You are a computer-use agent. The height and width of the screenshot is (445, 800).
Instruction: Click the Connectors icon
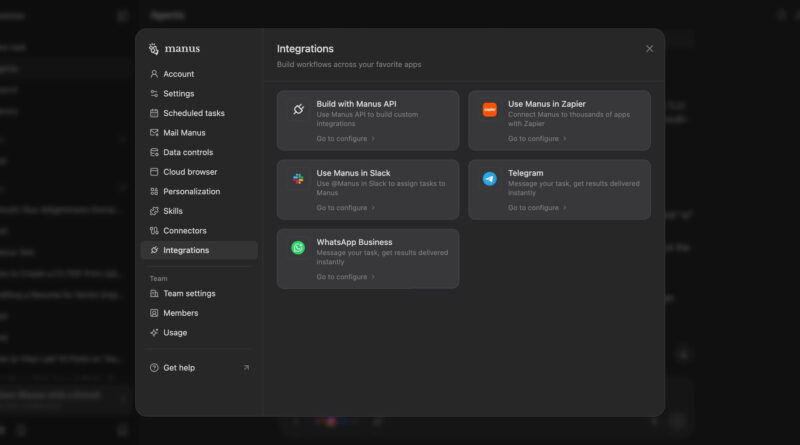[154, 231]
